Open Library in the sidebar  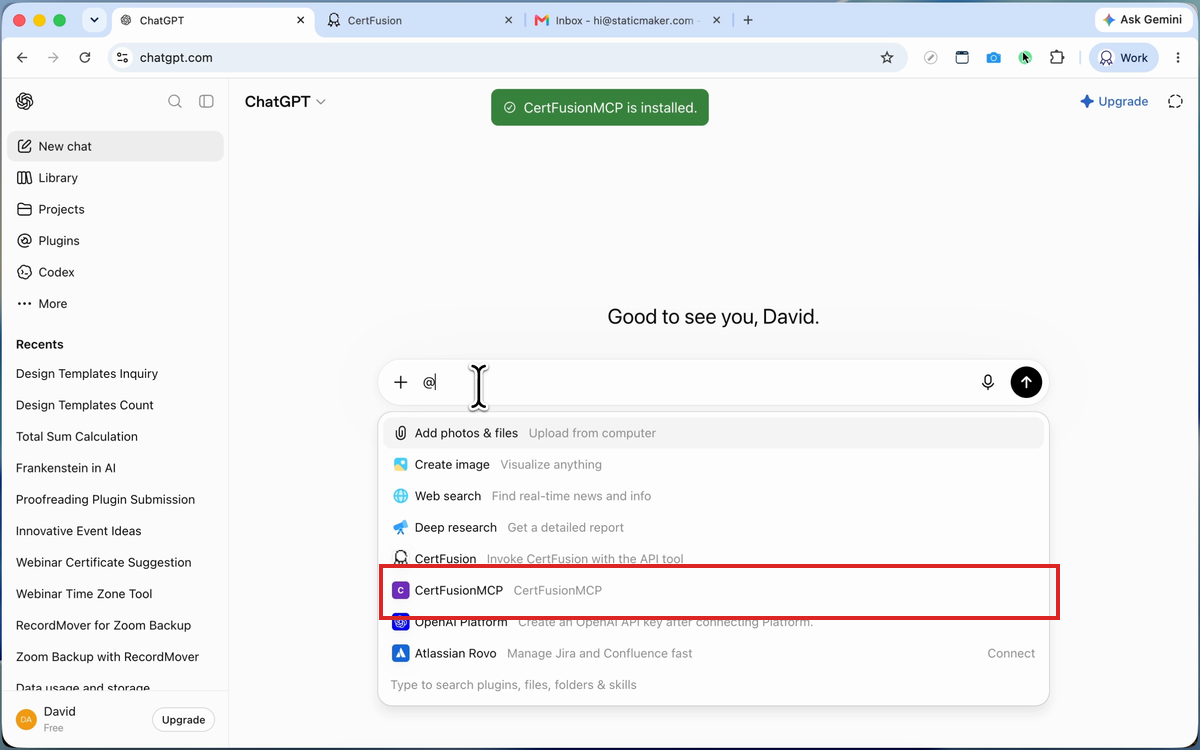[x=115, y=178]
